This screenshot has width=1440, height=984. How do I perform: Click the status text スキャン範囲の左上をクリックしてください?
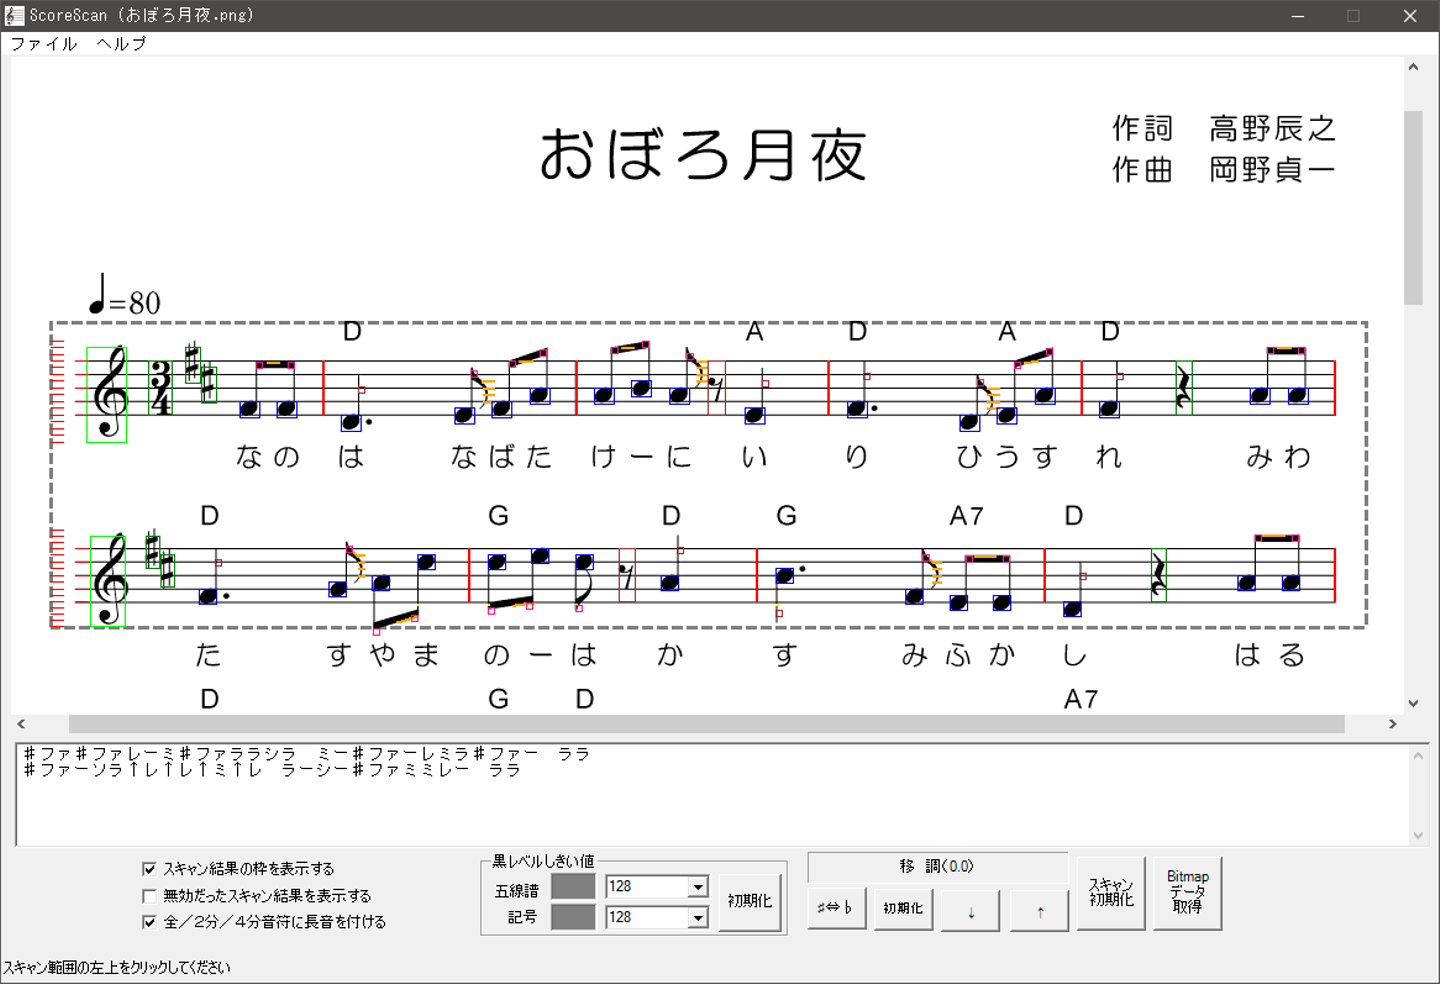[117, 967]
